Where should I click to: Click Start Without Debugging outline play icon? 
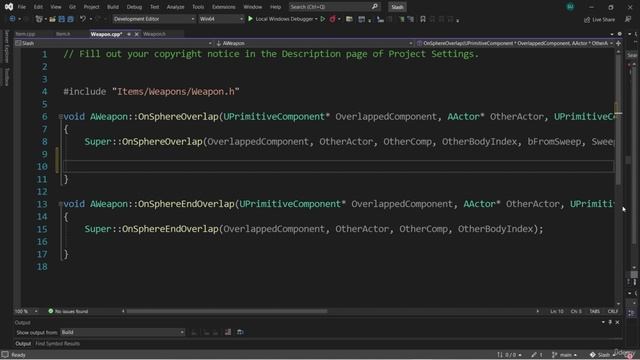(x=323, y=19)
